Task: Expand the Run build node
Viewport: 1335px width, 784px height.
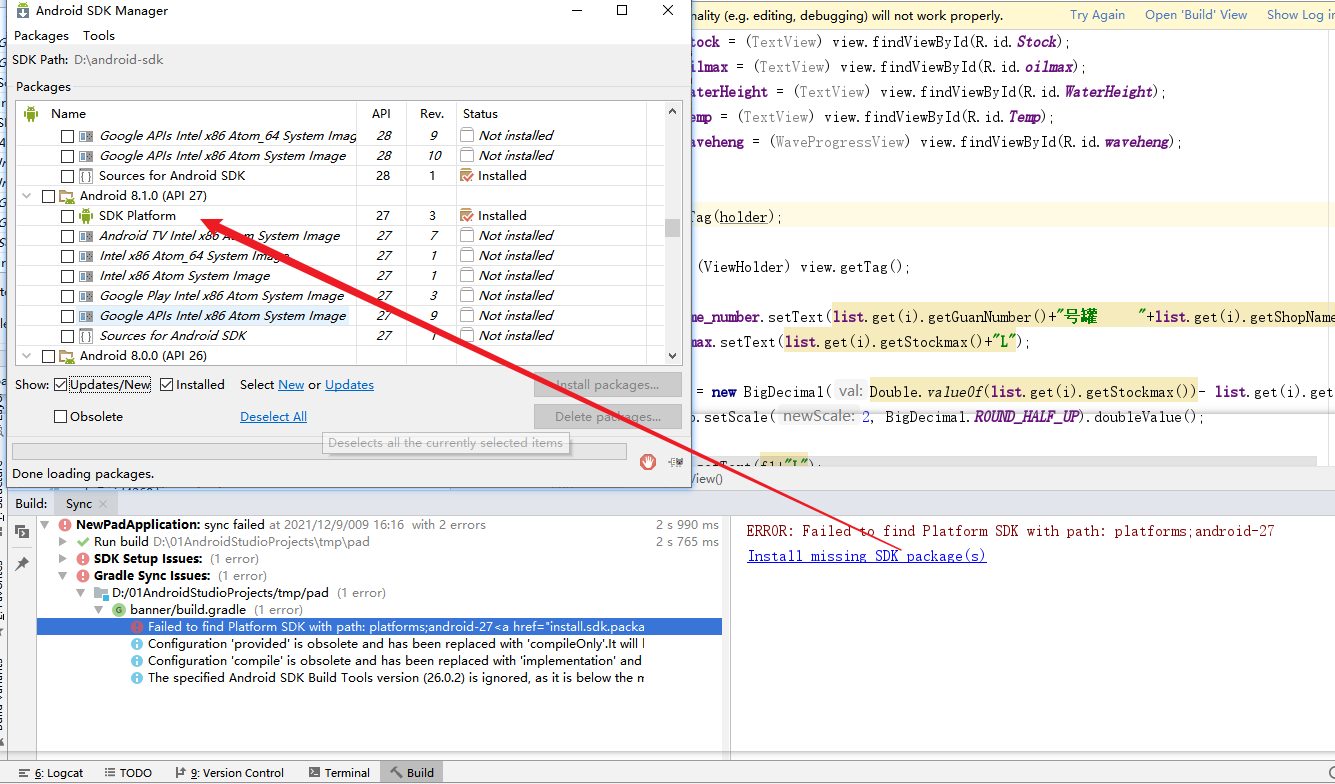Action: click(63, 542)
